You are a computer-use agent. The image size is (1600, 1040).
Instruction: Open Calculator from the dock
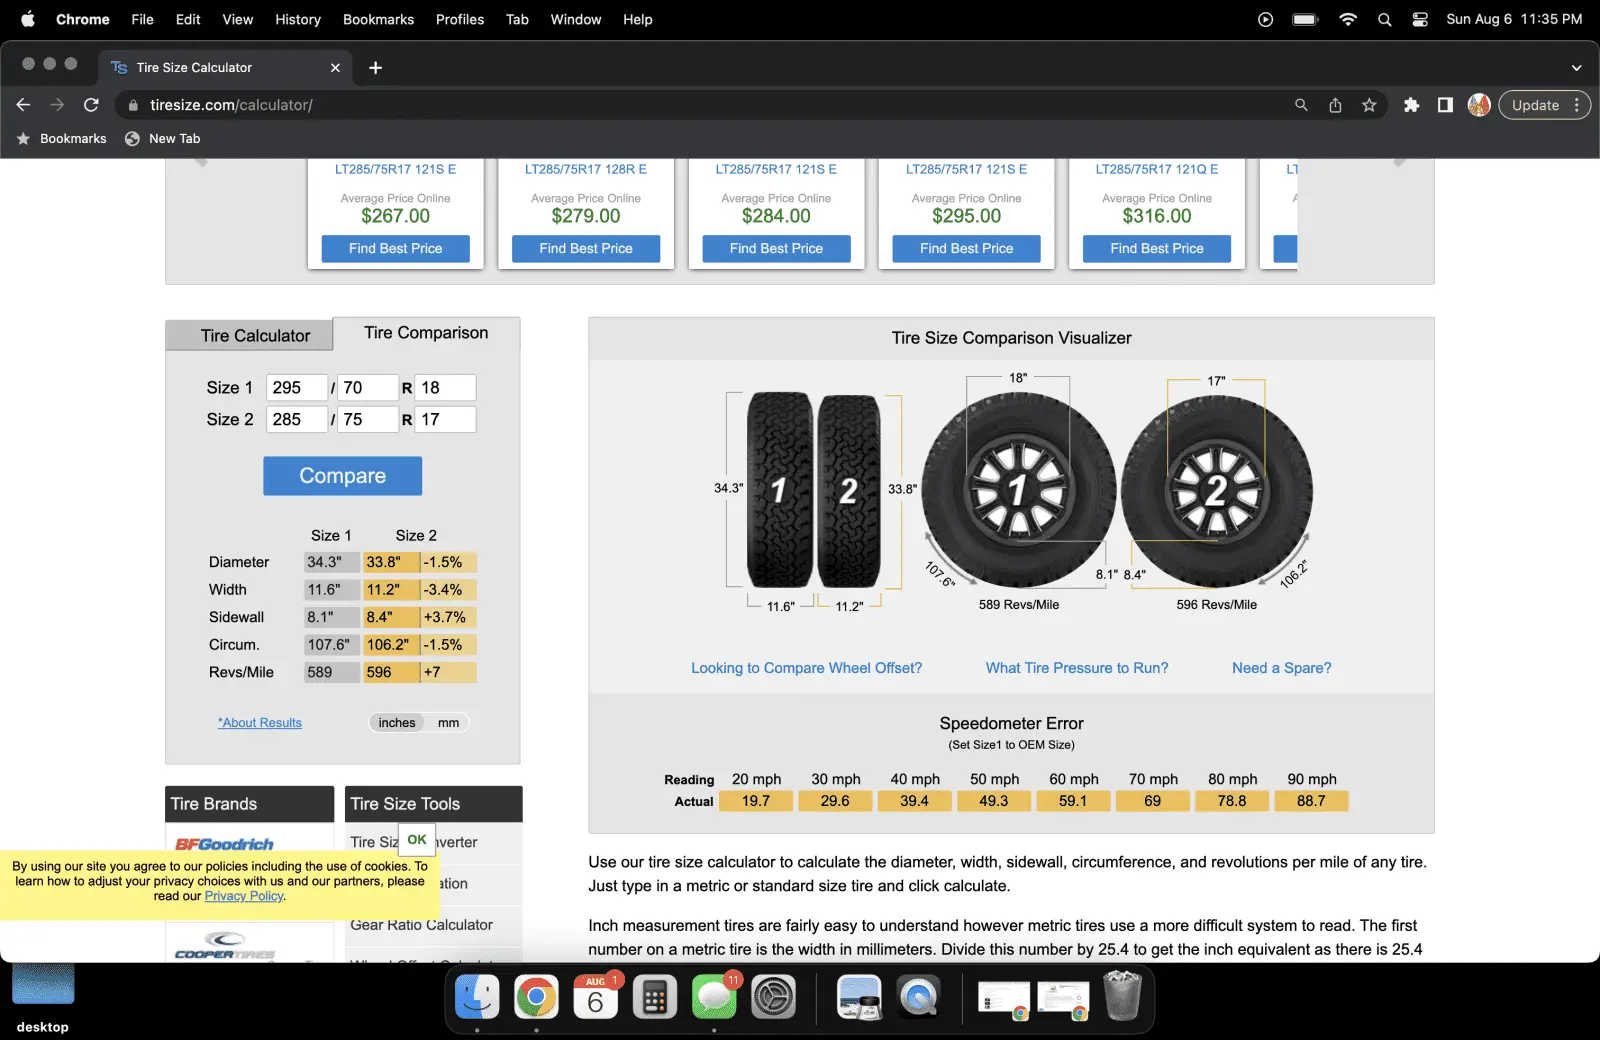(x=655, y=997)
